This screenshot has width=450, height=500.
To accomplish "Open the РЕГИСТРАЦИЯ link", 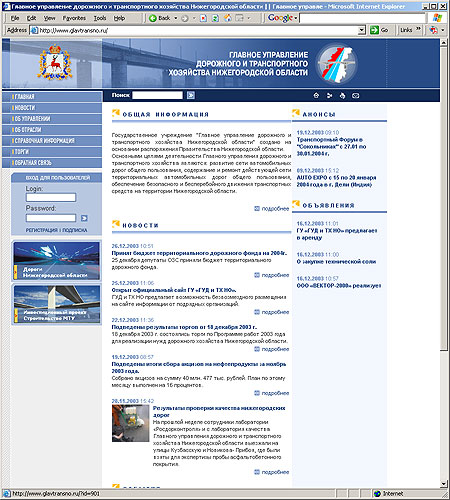I will 42,230.
